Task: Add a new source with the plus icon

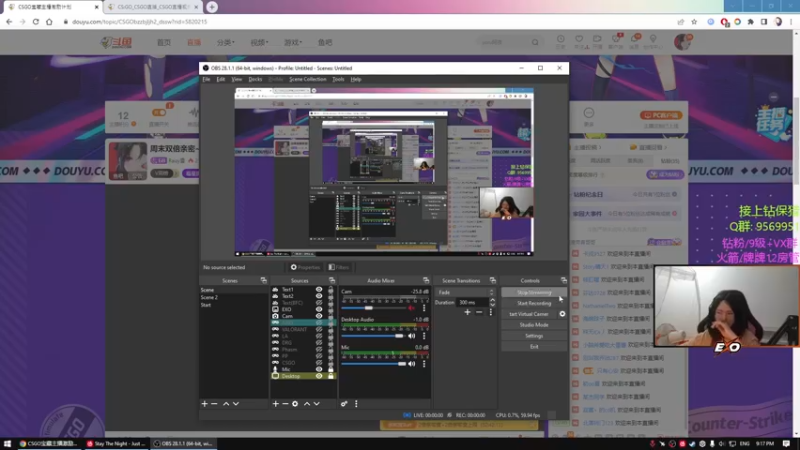Action: point(276,404)
